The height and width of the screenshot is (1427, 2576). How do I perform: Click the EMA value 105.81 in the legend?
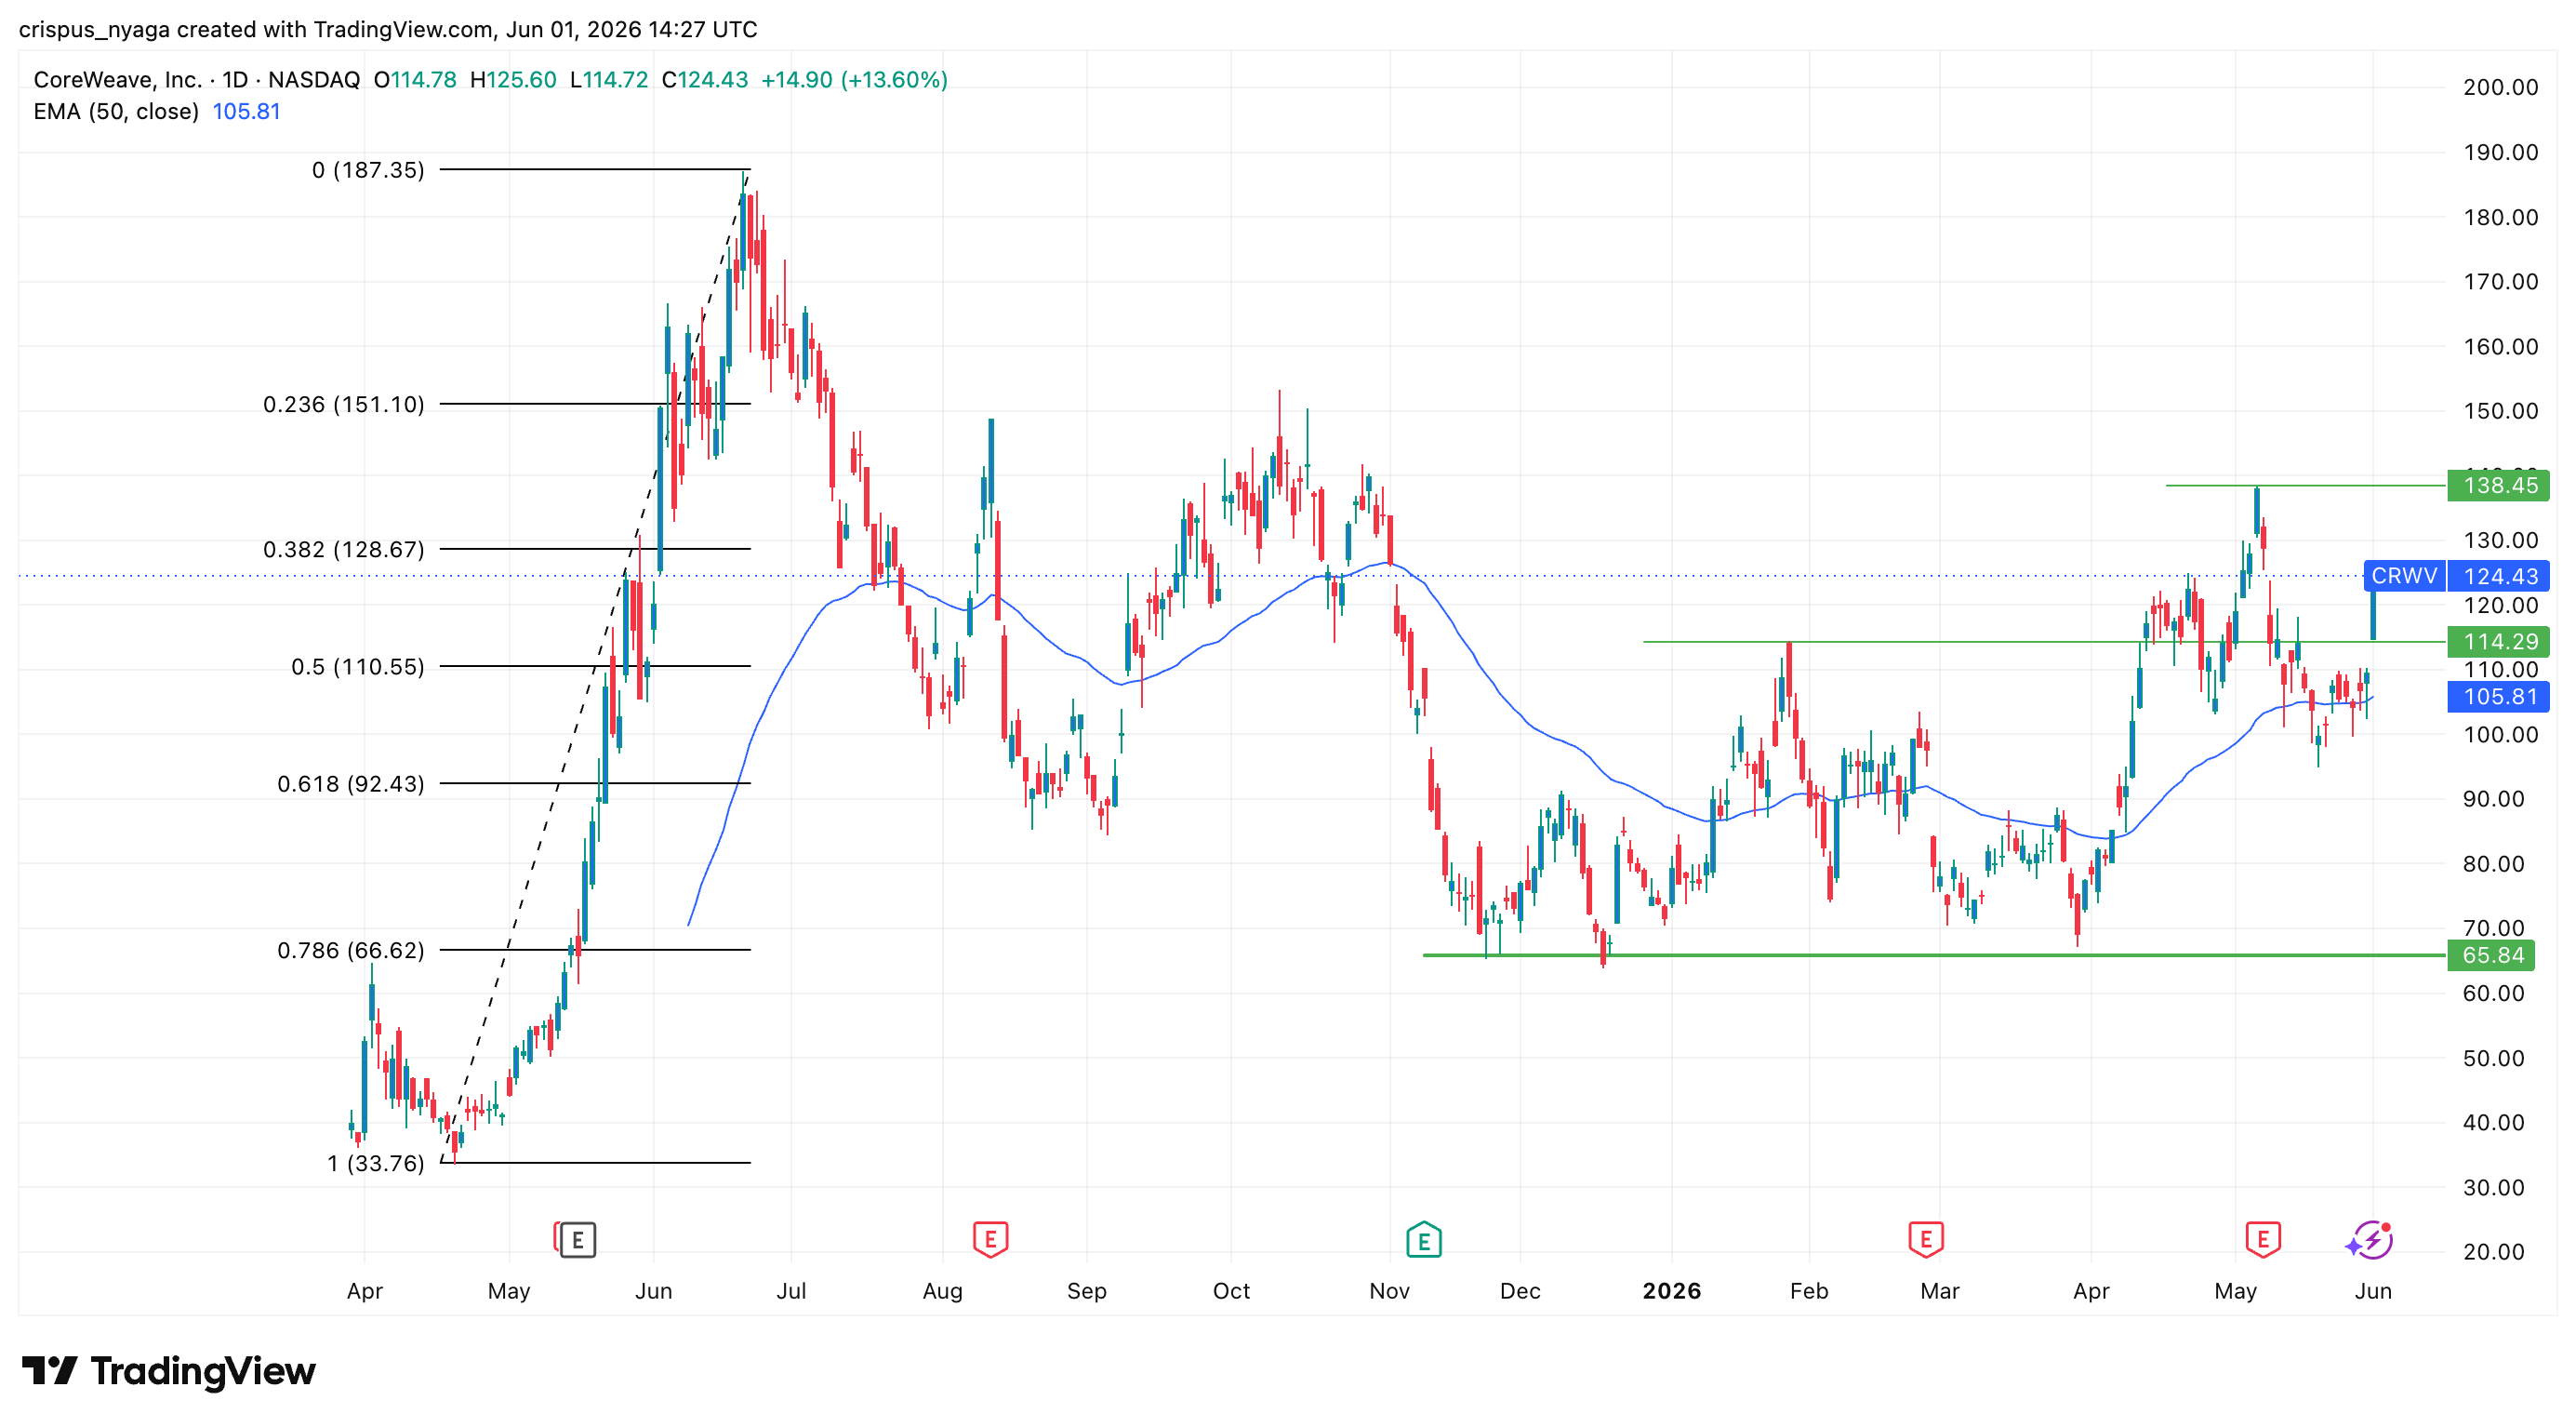(x=246, y=112)
